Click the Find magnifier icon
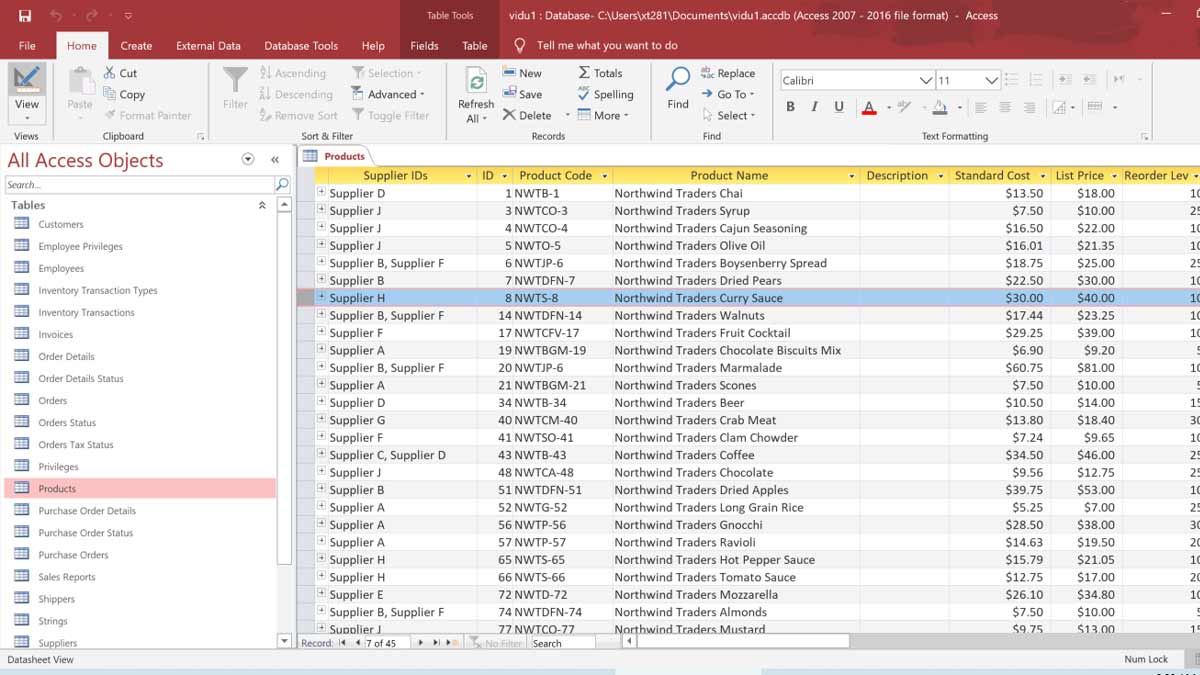 tap(678, 80)
